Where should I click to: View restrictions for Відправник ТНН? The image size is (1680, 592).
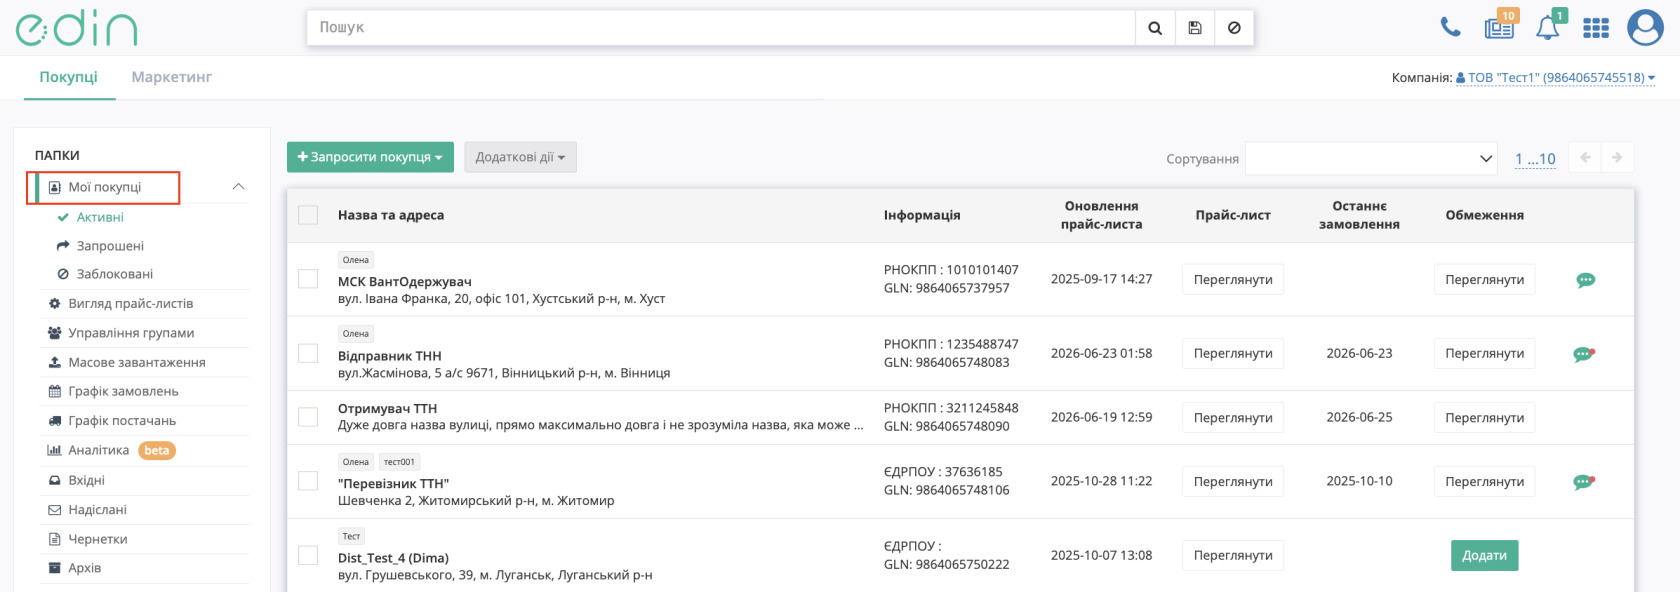tap(1484, 353)
